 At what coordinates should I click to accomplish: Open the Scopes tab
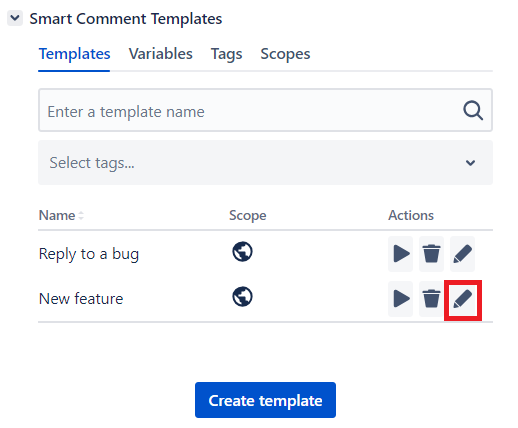click(285, 54)
